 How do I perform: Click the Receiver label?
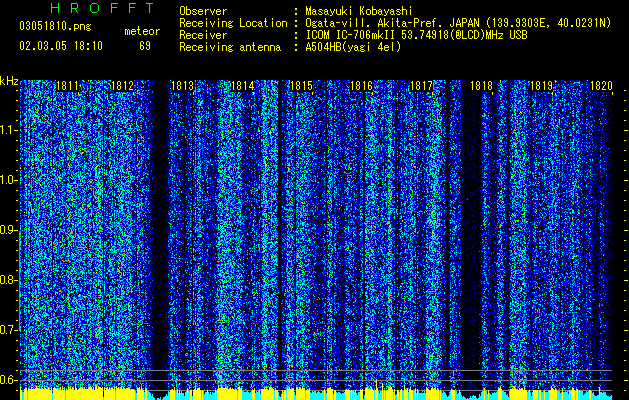[203, 35]
